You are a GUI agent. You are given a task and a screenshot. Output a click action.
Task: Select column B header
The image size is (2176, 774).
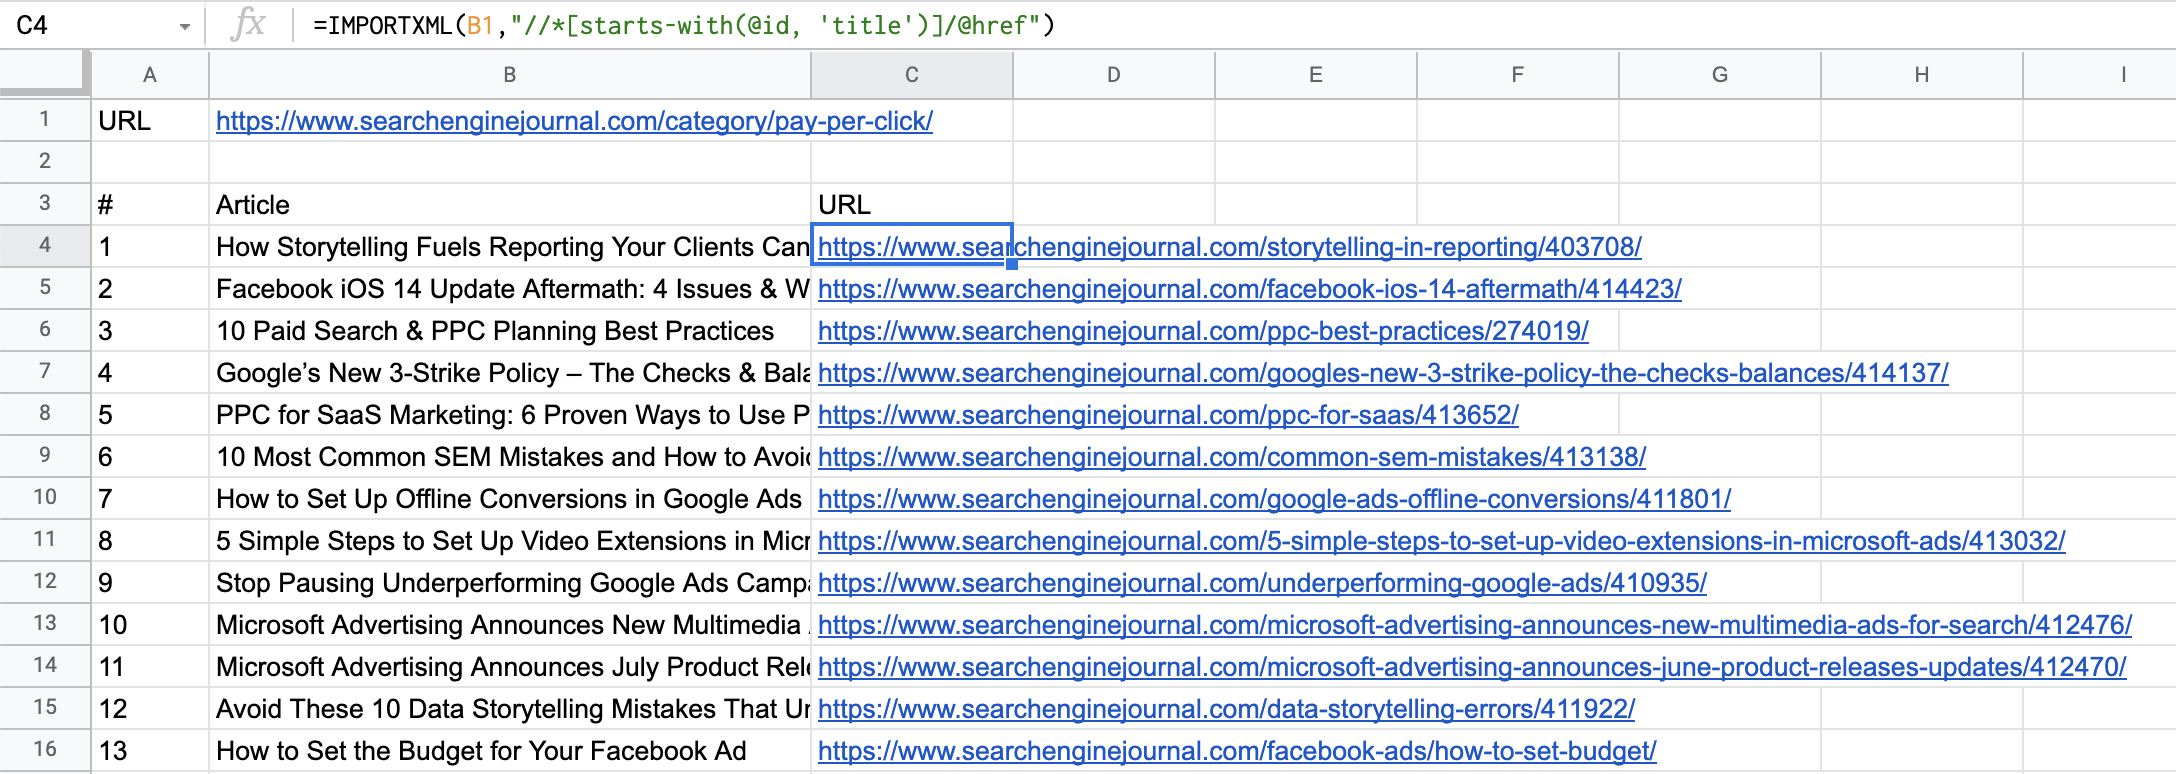pyautogui.click(x=510, y=75)
